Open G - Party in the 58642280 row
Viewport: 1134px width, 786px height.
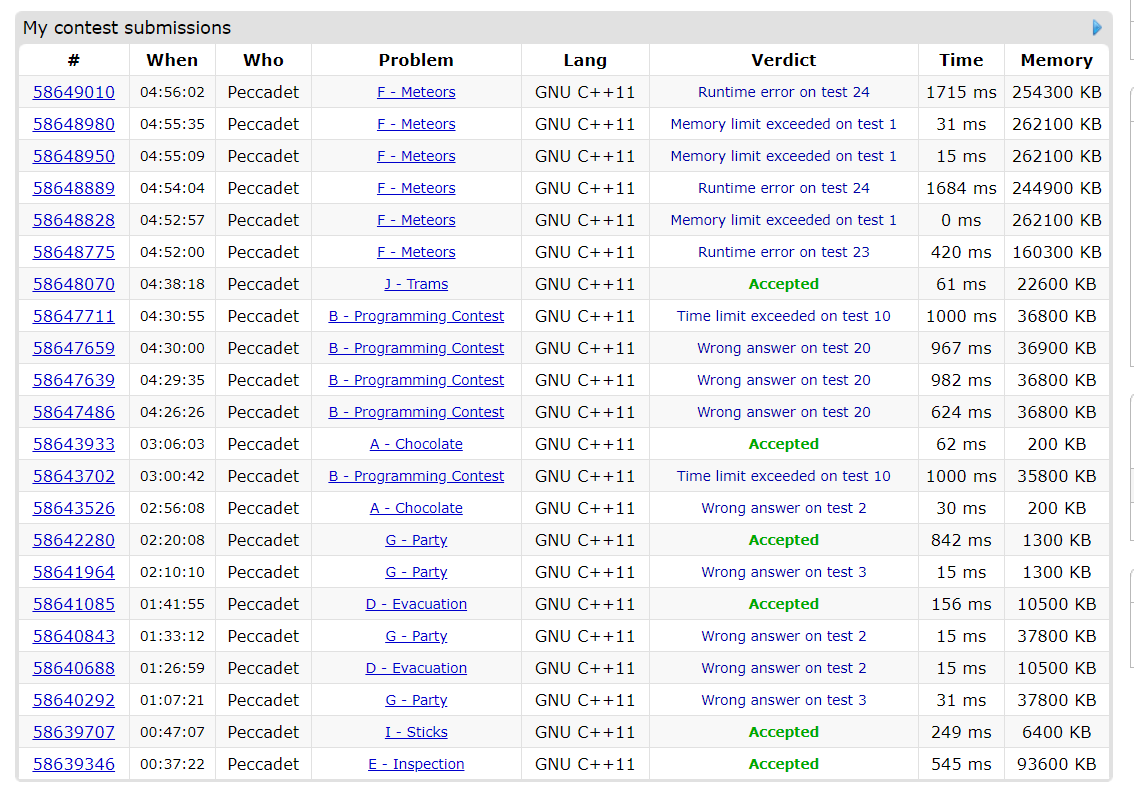[x=416, y=540]
